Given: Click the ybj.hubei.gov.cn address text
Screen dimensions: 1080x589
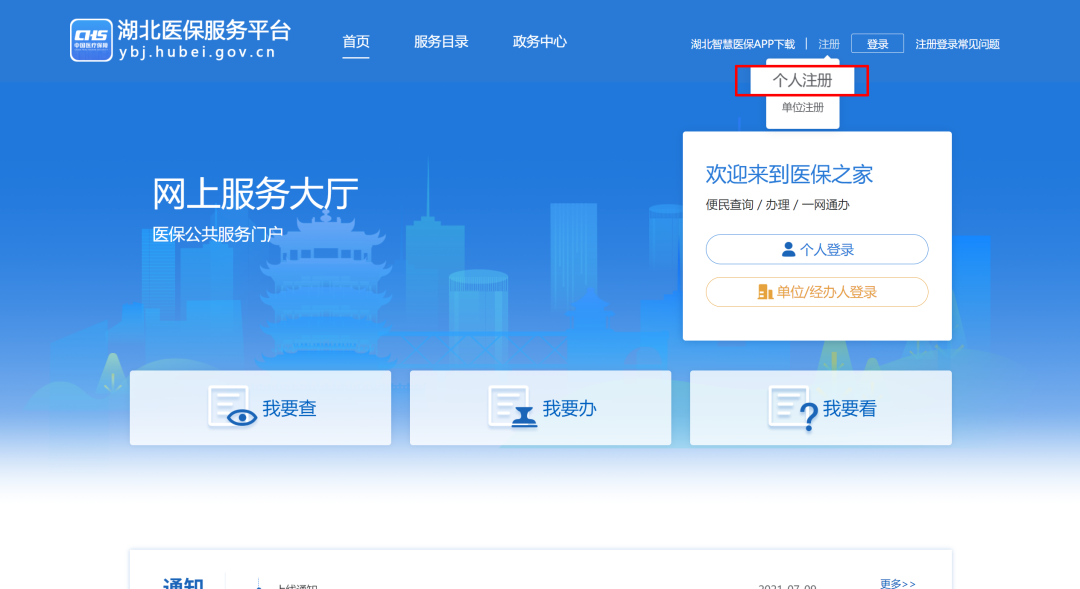Looking at the screenshot, I should [x=197, y=52].
